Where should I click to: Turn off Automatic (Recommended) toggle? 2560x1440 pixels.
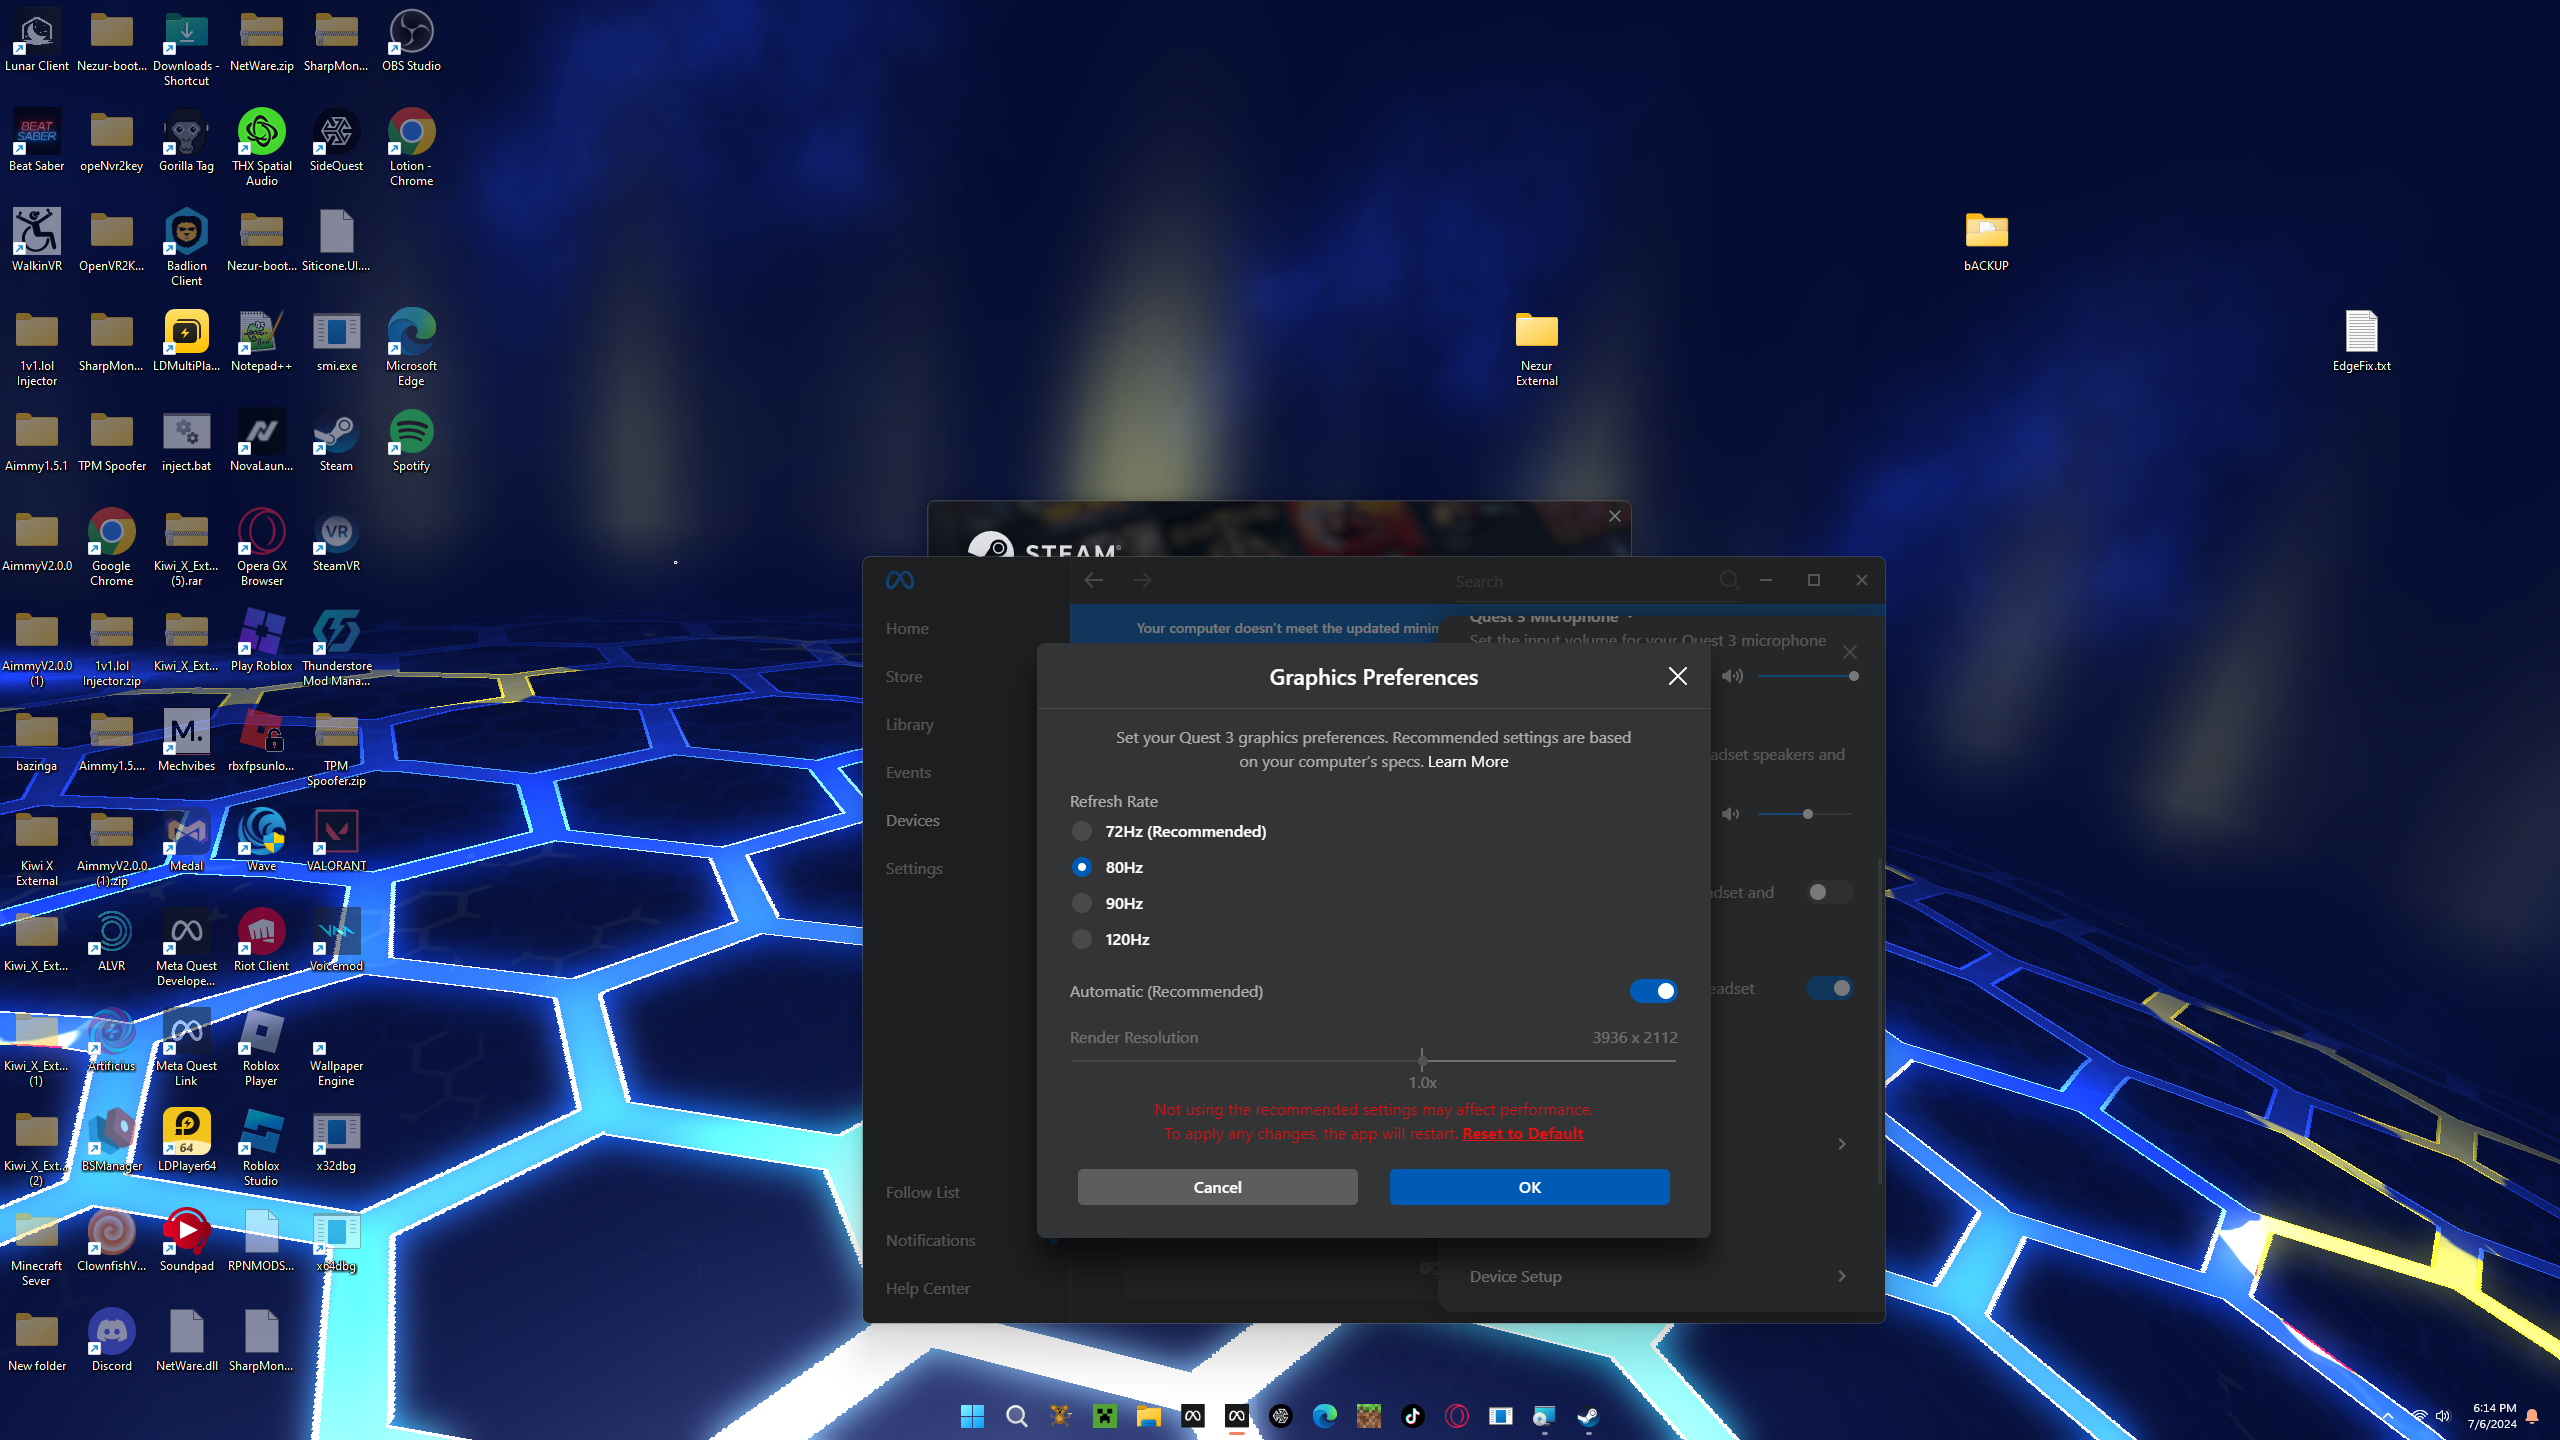click(x=1653, y=991)
